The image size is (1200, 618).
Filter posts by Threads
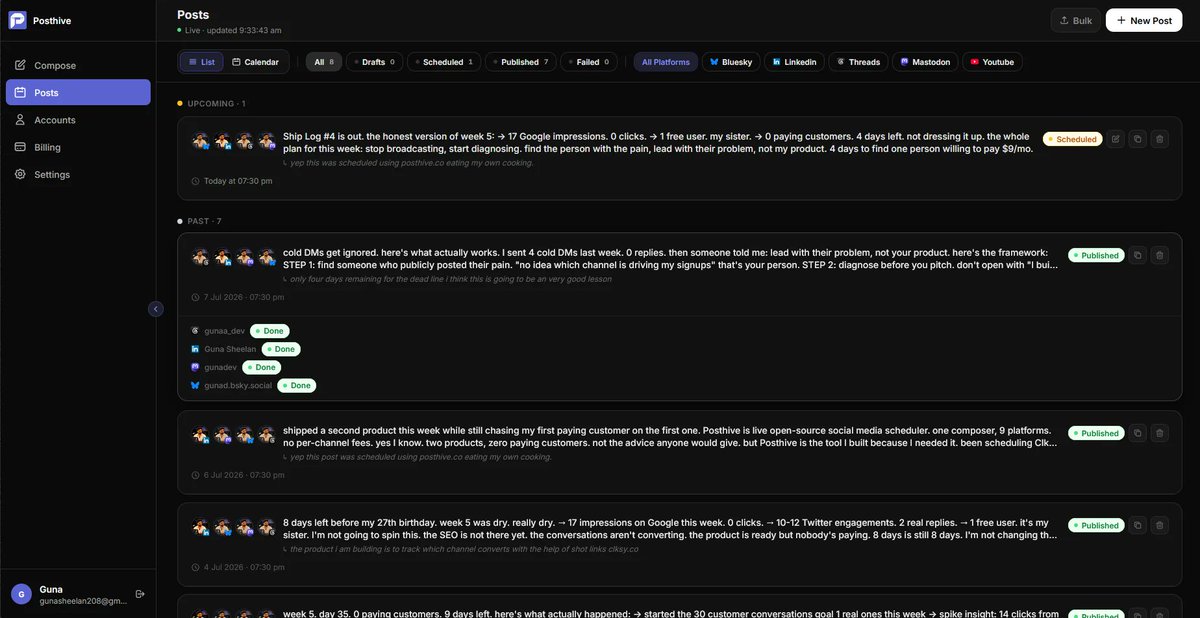859,62
